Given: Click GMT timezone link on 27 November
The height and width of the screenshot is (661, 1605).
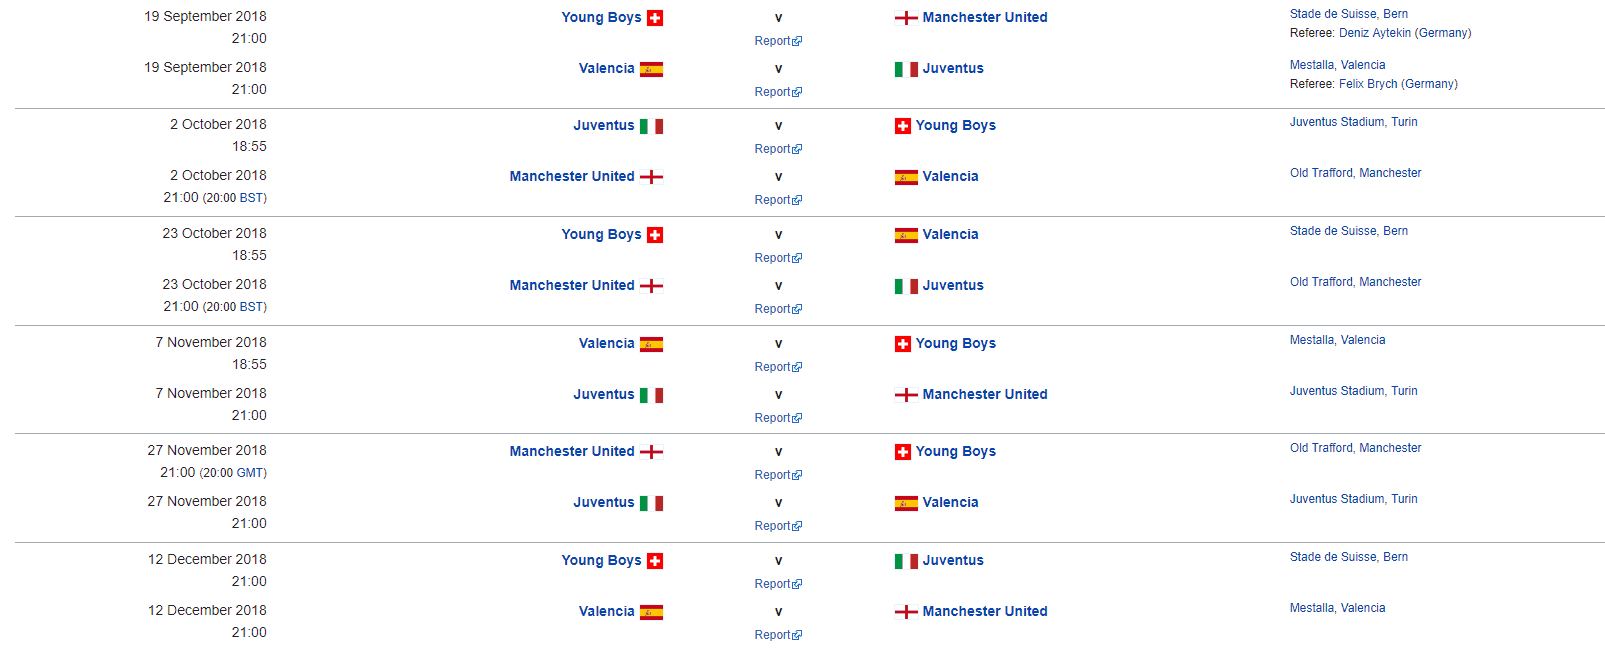Looking at the screenshot, I should click(250, 473).
